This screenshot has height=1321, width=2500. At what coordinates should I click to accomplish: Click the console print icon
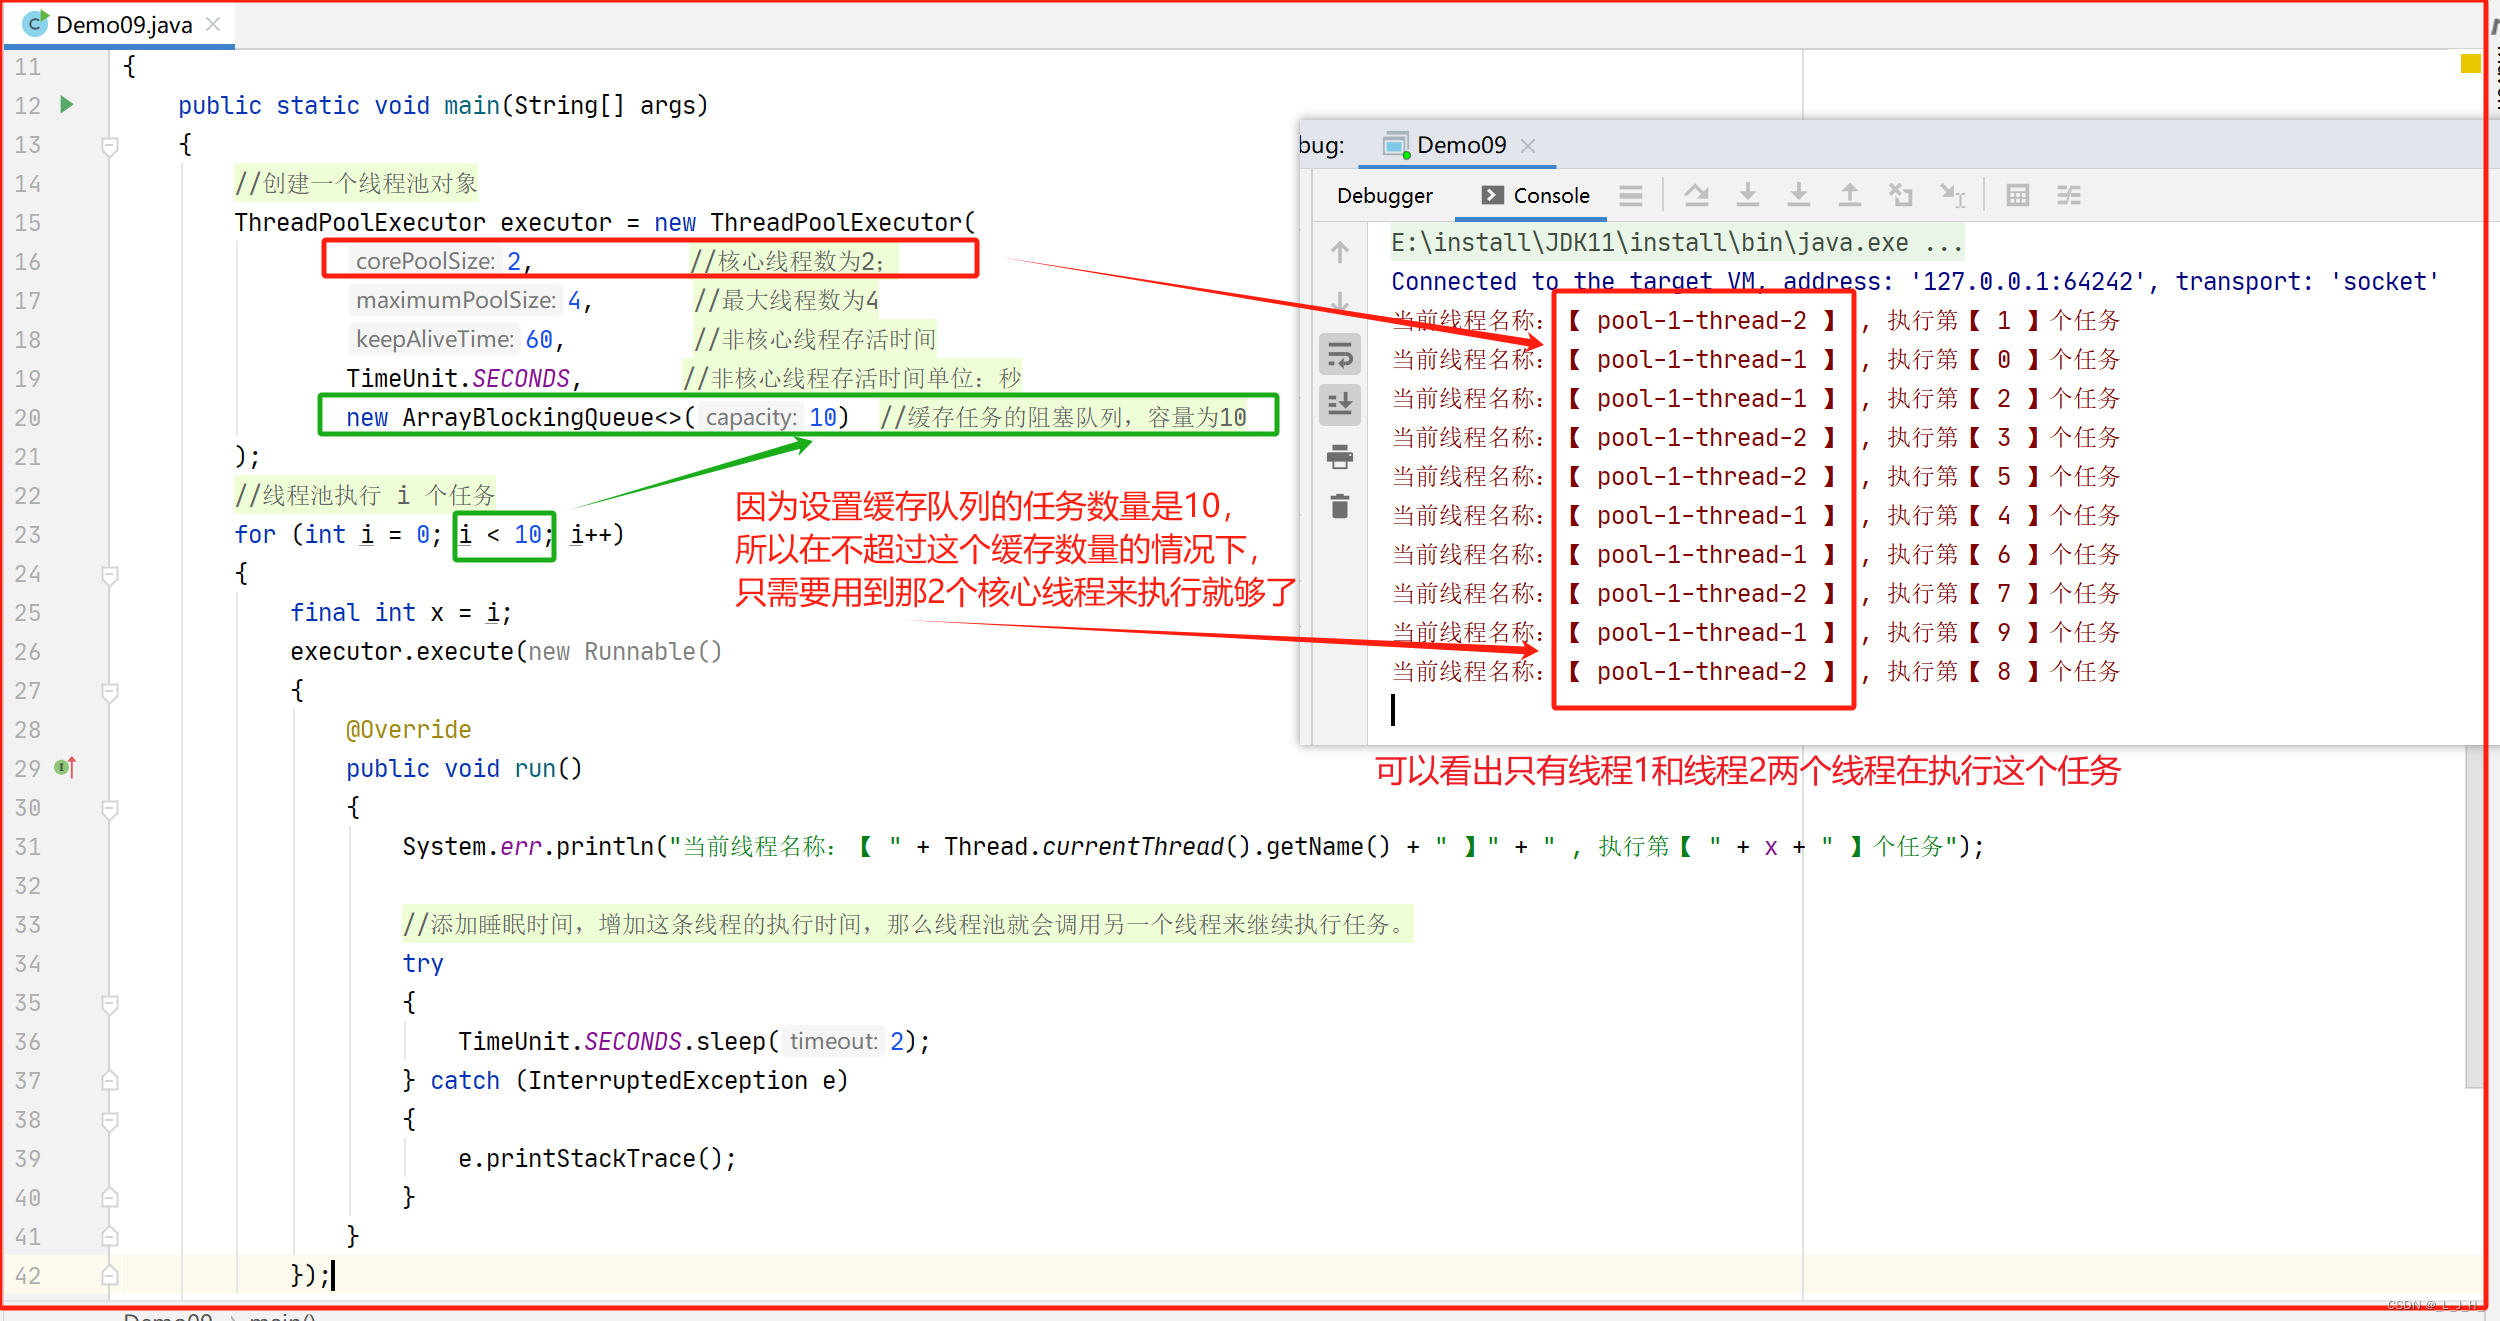point(1340,457)
